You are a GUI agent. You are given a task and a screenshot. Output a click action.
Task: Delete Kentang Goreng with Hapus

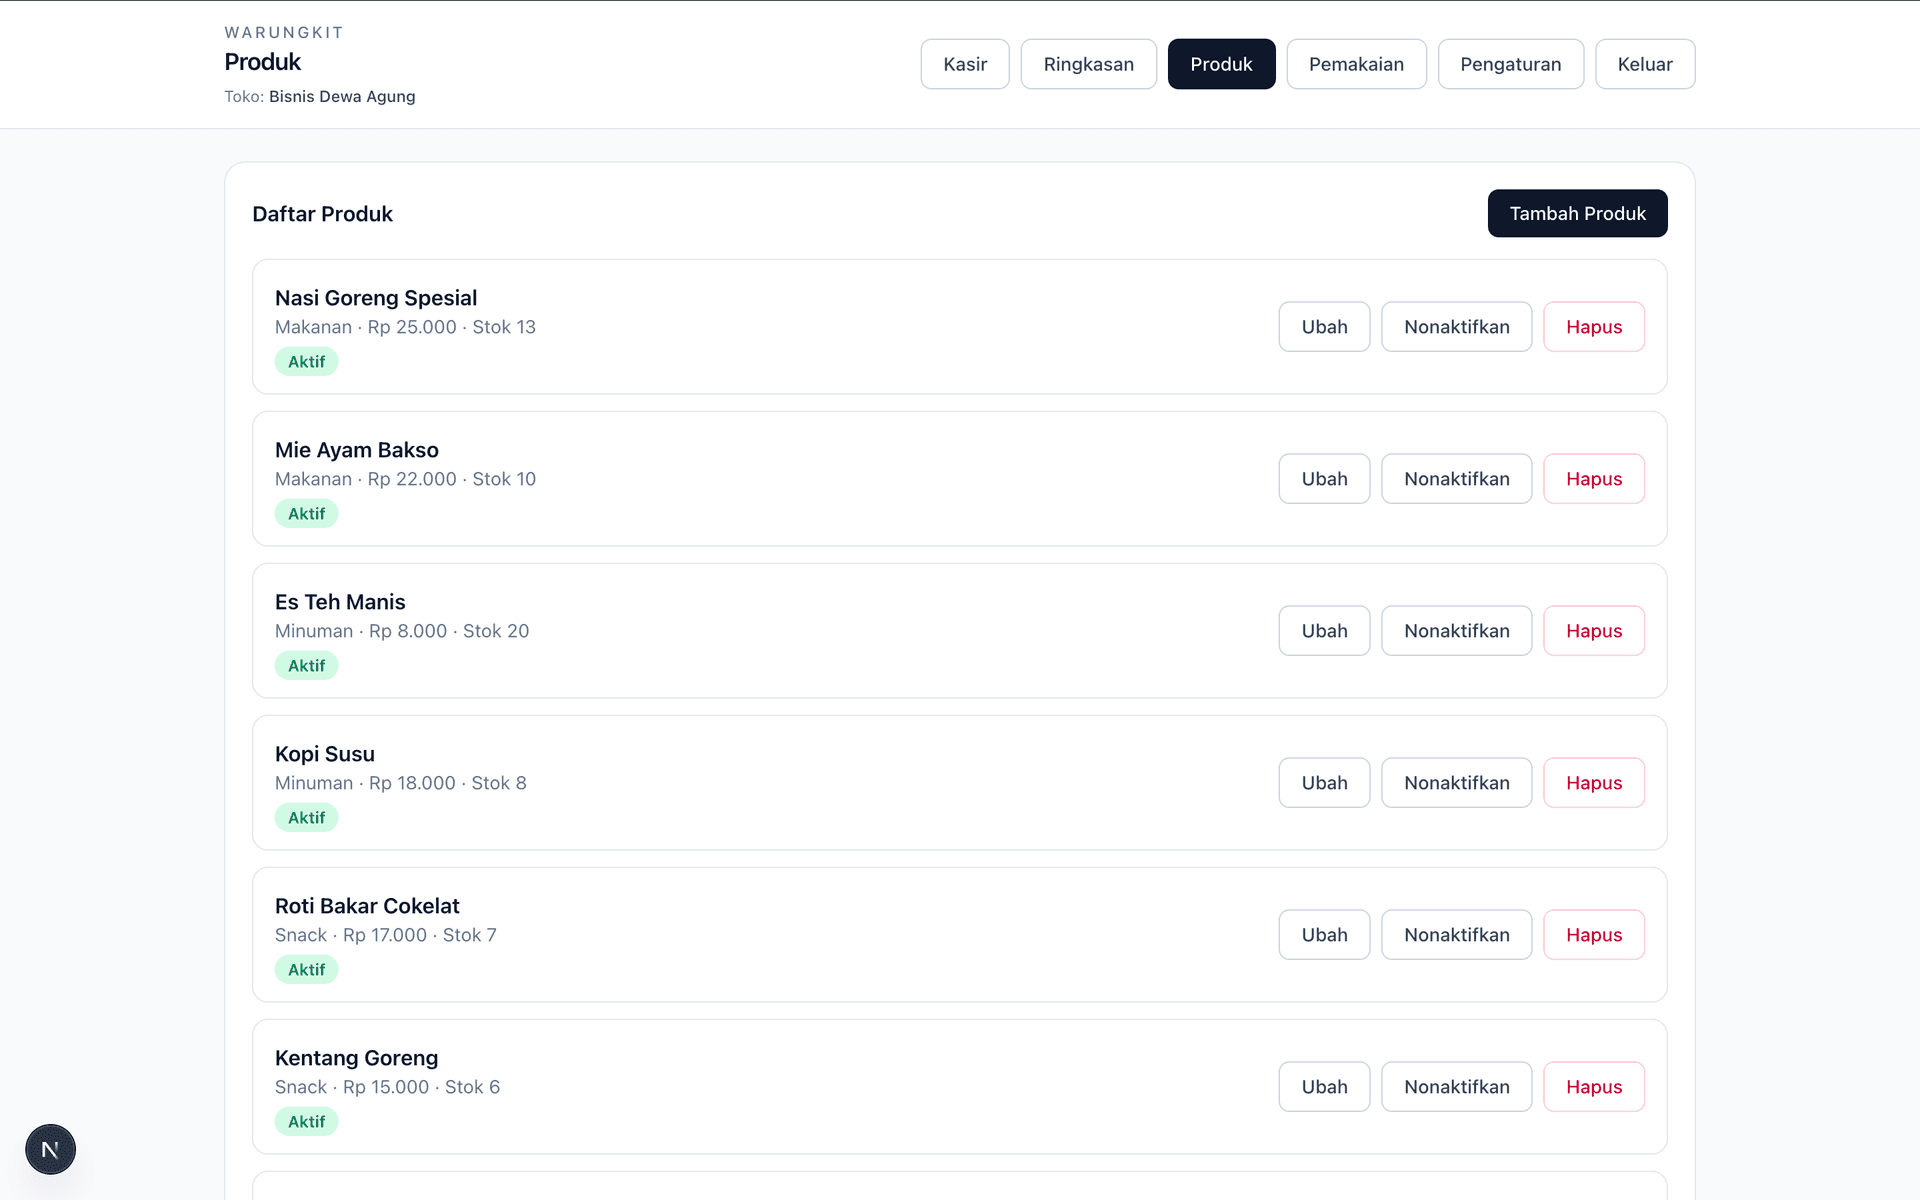(x=1594, y=1087)
